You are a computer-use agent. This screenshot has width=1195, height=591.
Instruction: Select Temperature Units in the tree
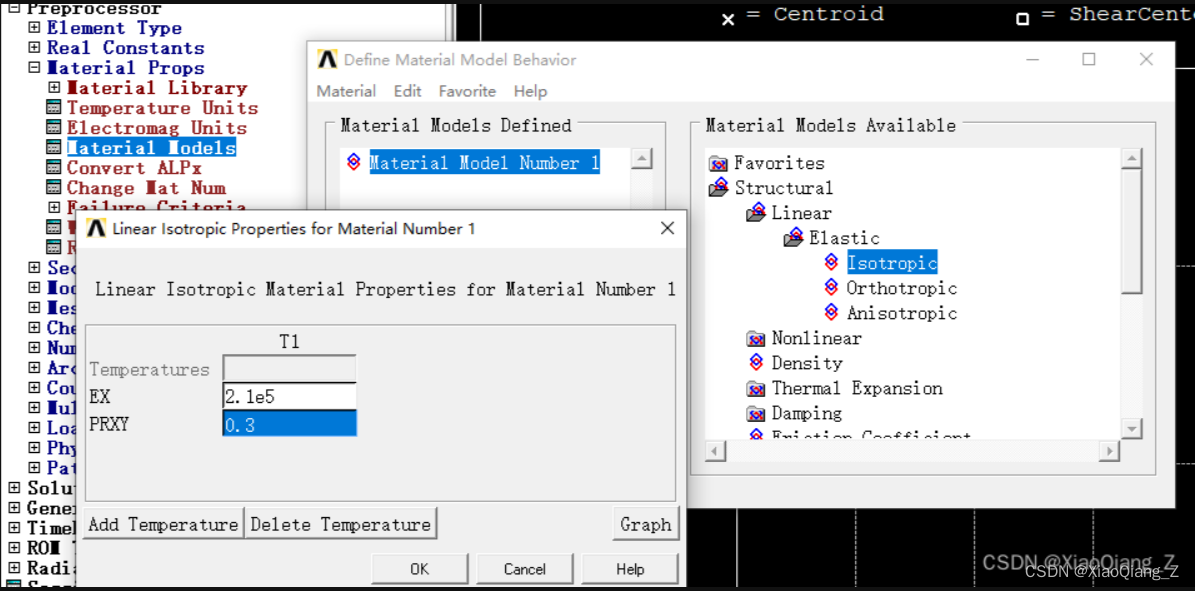coord(162,108)
